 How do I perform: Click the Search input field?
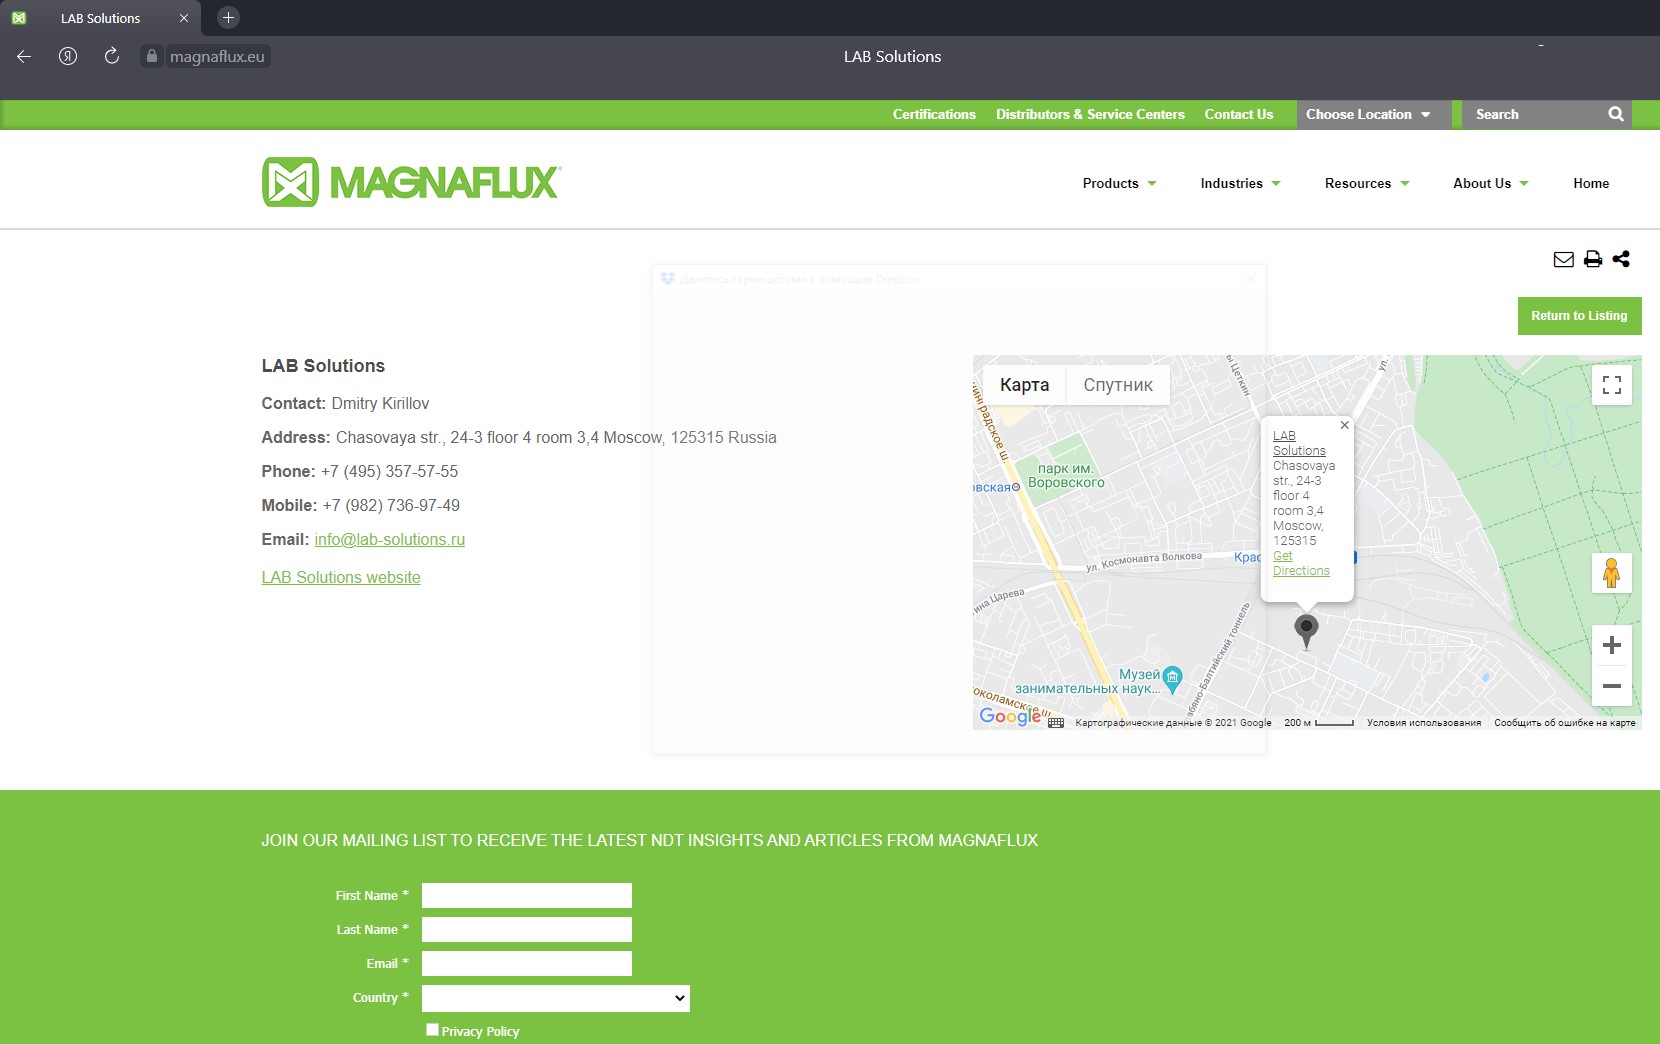click(1535, 114)
